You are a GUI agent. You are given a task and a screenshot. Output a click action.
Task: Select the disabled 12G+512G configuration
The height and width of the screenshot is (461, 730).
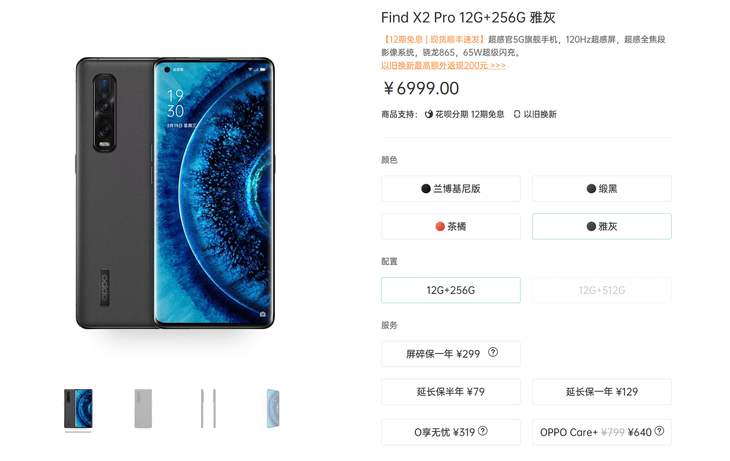click(602, 290)
